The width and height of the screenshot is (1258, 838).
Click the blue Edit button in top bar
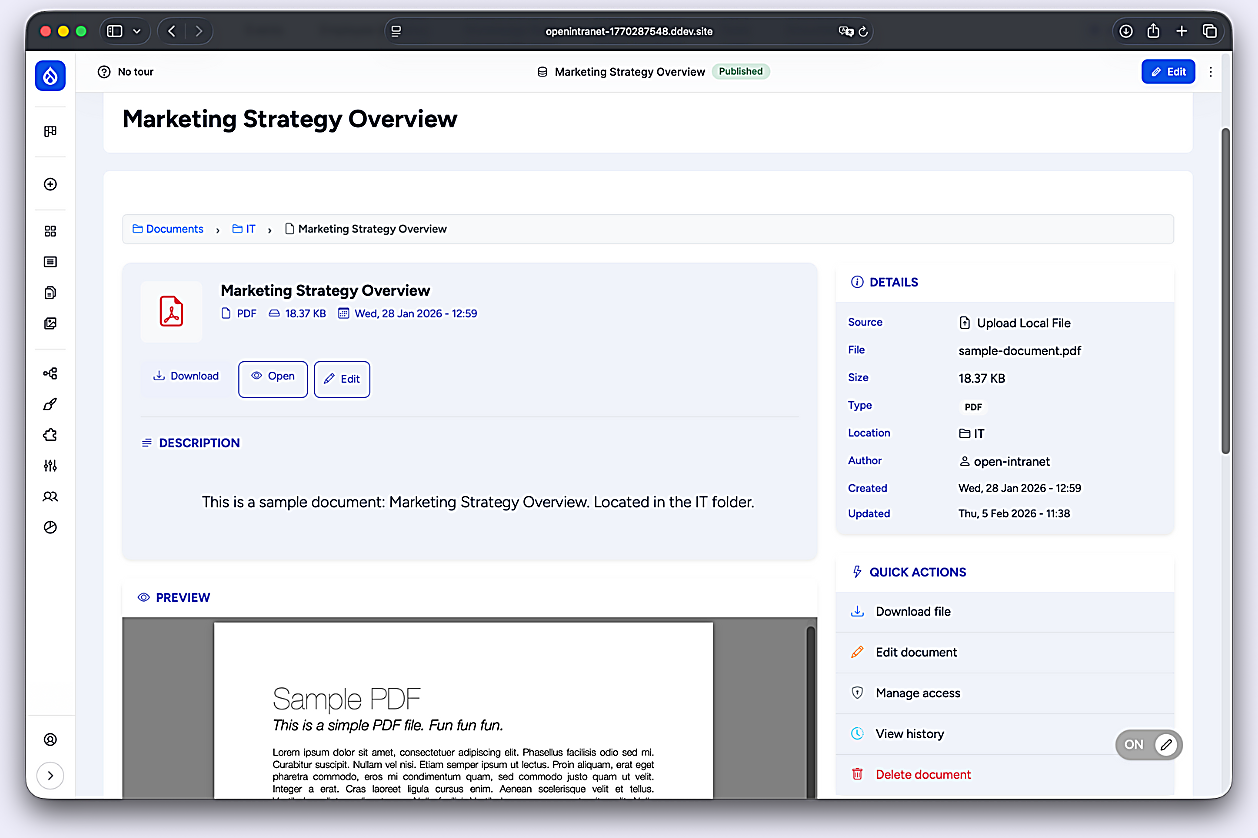[x=1168, y=72]
